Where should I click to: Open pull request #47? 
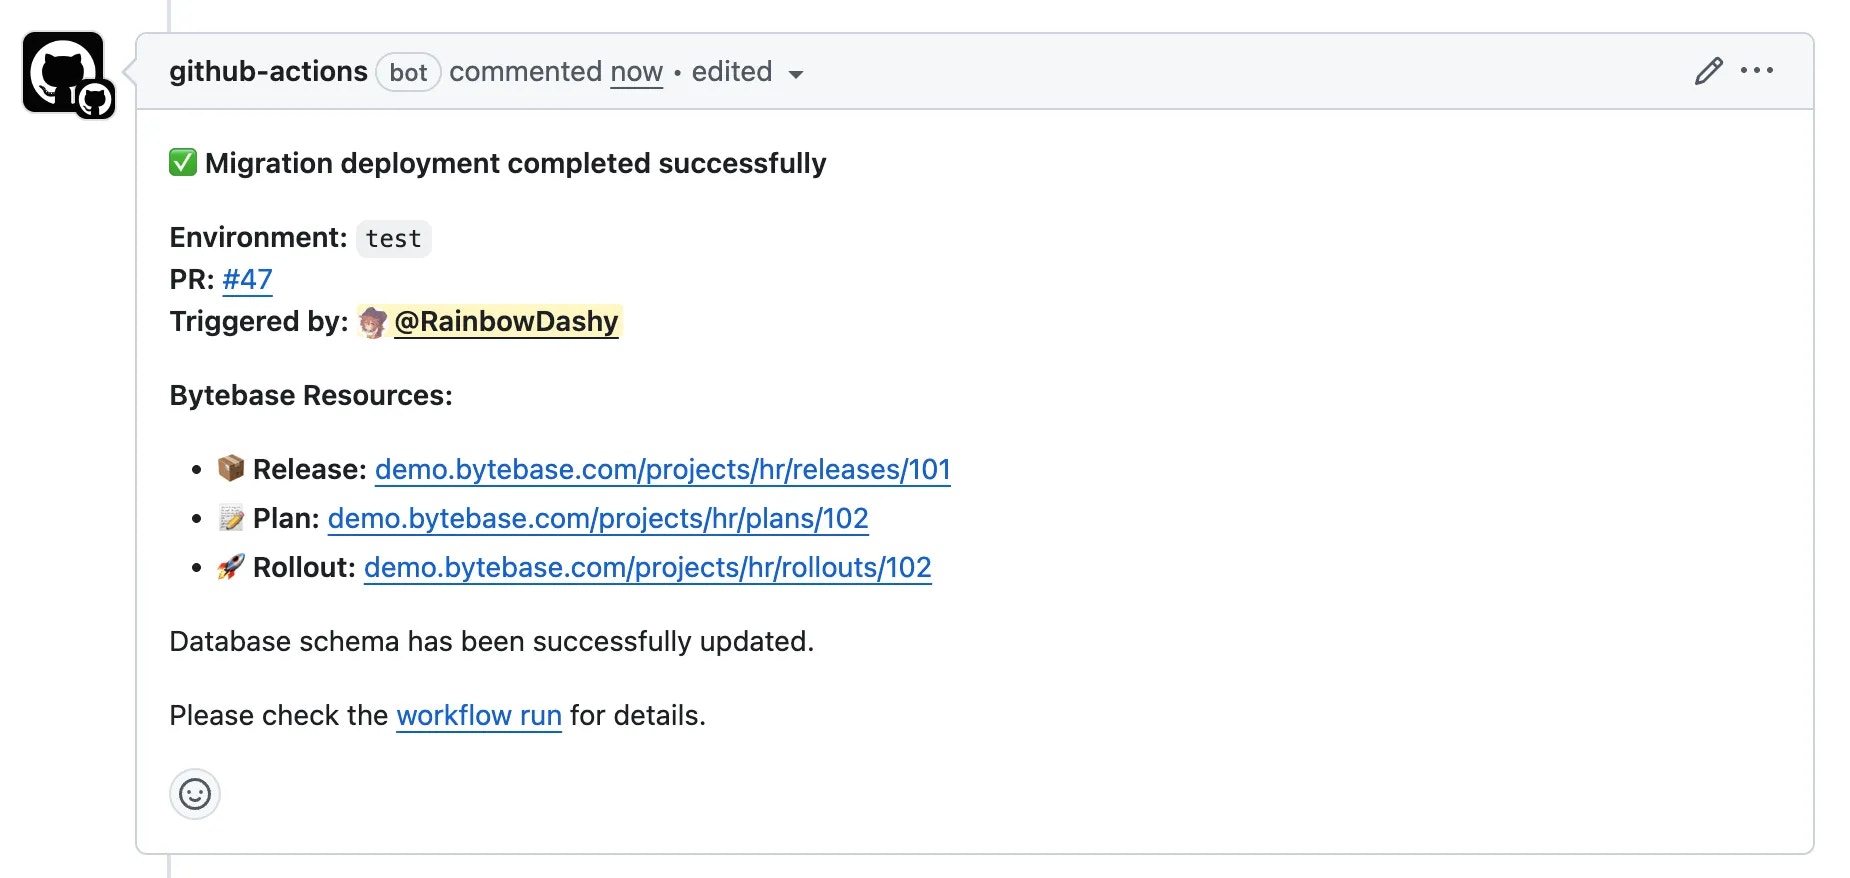(x=246, y=280)
